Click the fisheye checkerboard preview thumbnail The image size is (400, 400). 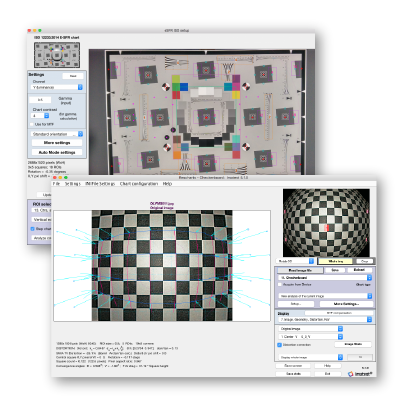pyautogui.click(x=326, y=223)
